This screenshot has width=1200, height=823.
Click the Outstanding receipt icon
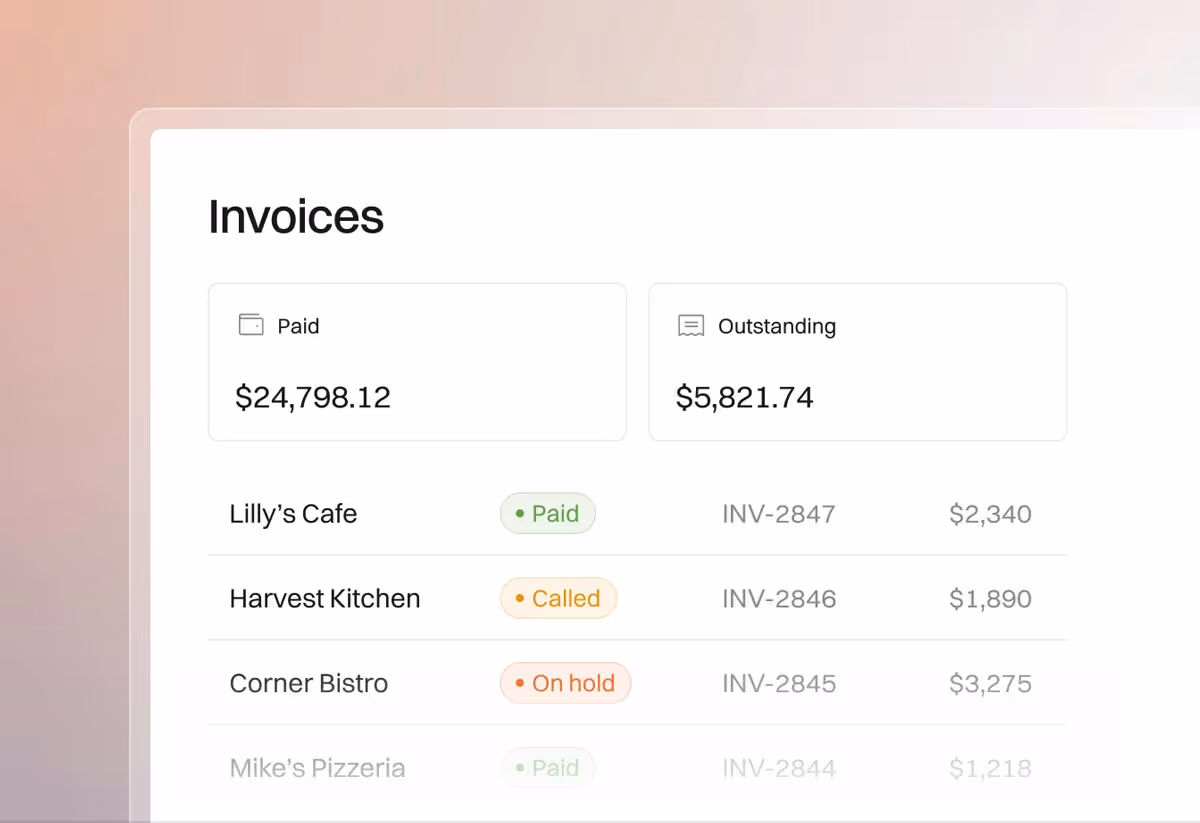(x=690, y=325)
